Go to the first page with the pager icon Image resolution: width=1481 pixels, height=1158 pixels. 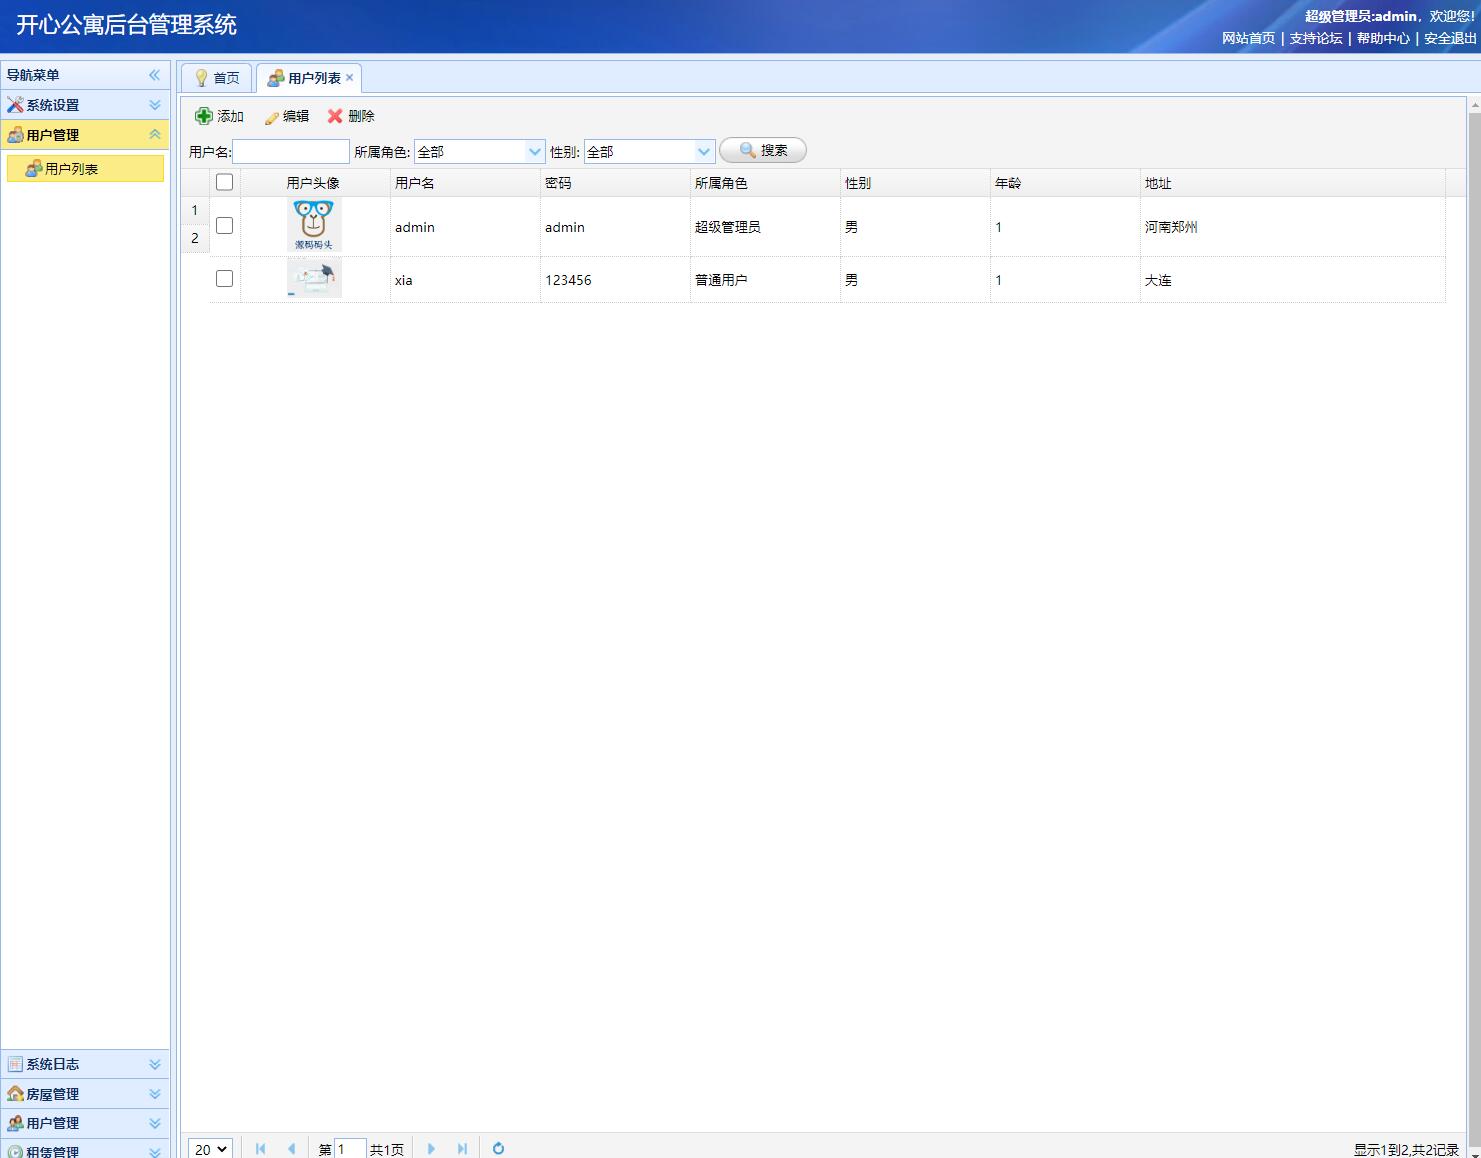(x=260, y=1149)
